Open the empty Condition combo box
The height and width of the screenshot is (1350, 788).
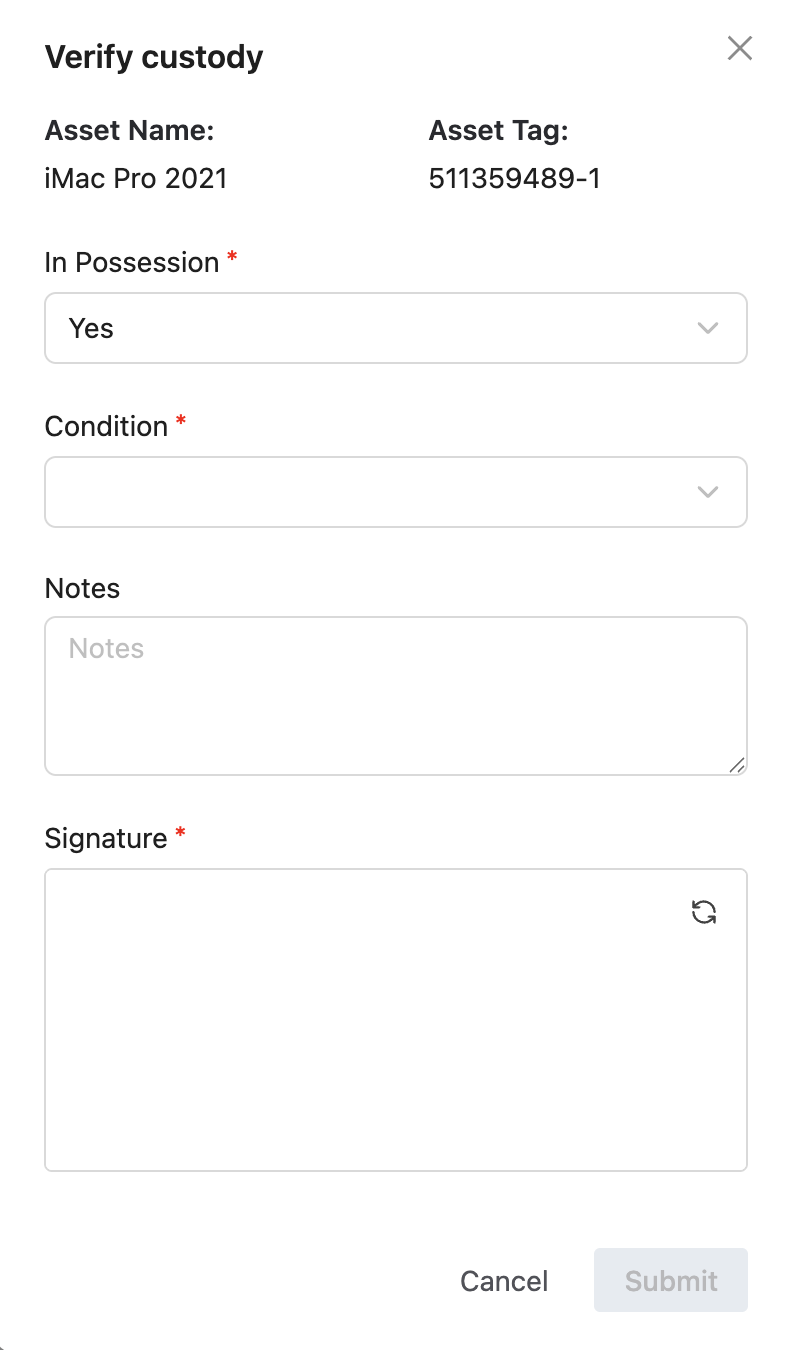click(396, 492)
